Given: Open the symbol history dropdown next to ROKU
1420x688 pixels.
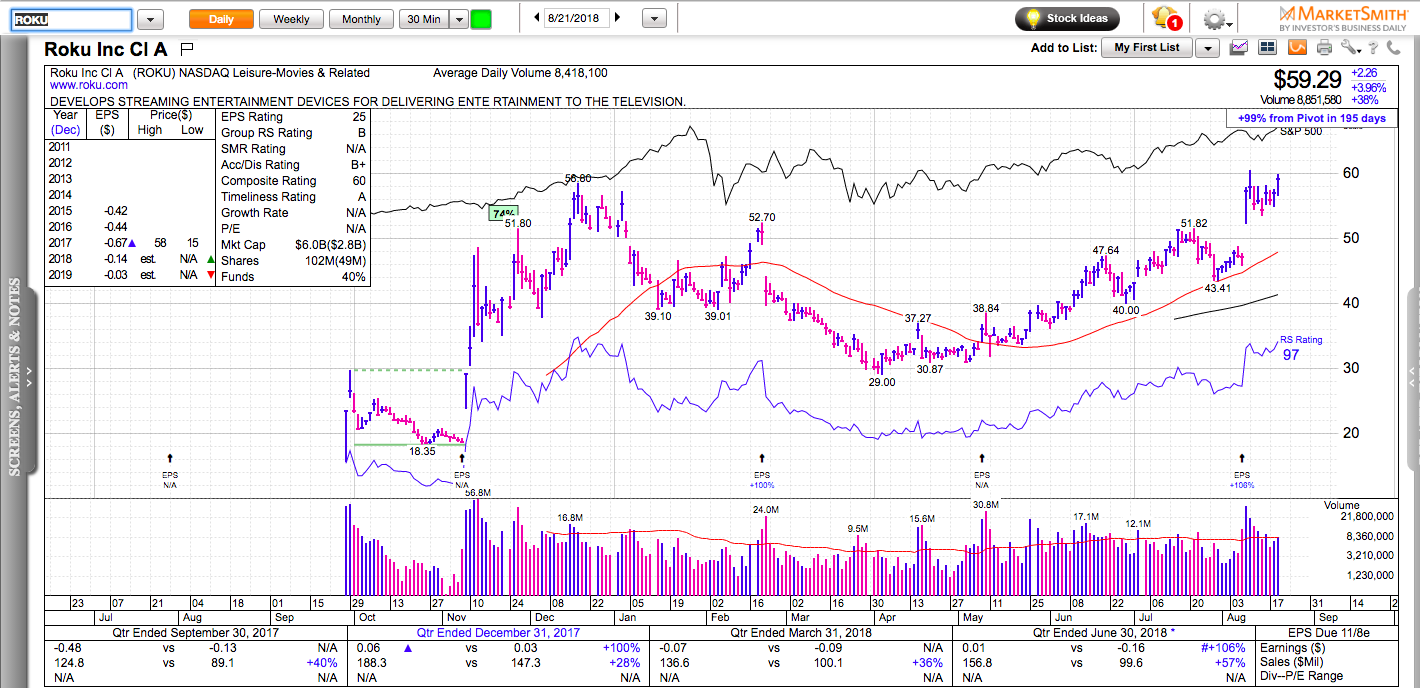Looking at the screenshot, I should click(150, 19).
